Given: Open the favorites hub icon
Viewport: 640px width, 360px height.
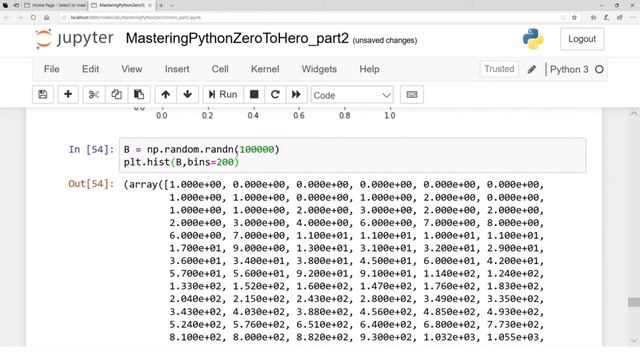Looking at the screenshot, I should (593, 18).
